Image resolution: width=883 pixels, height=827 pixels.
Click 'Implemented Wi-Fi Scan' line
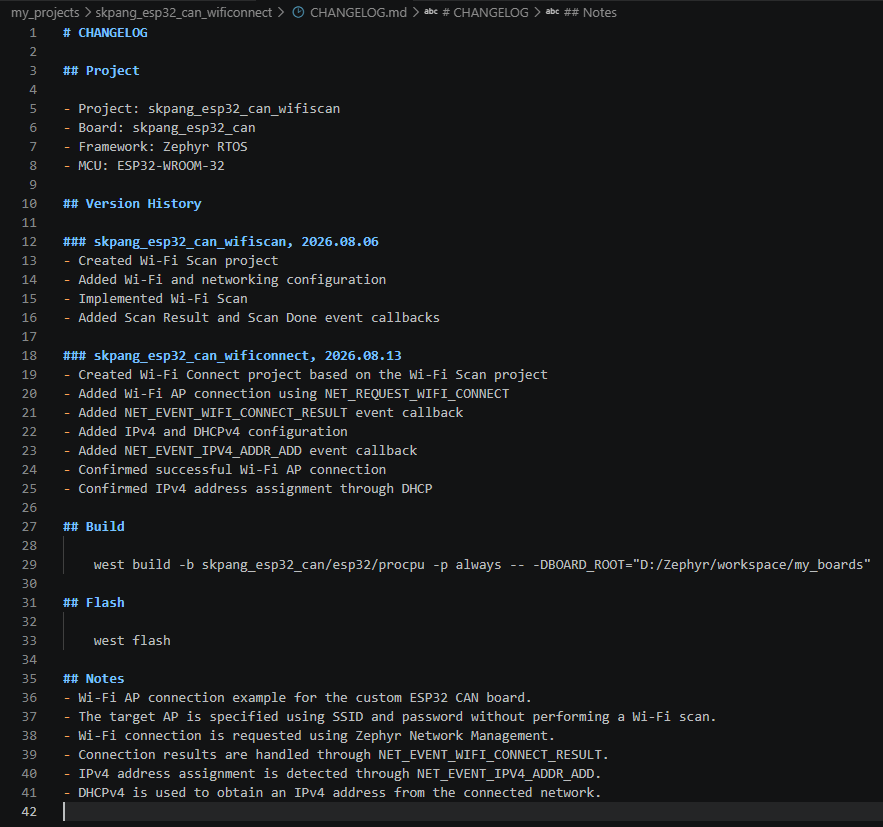tap(155, 298)
